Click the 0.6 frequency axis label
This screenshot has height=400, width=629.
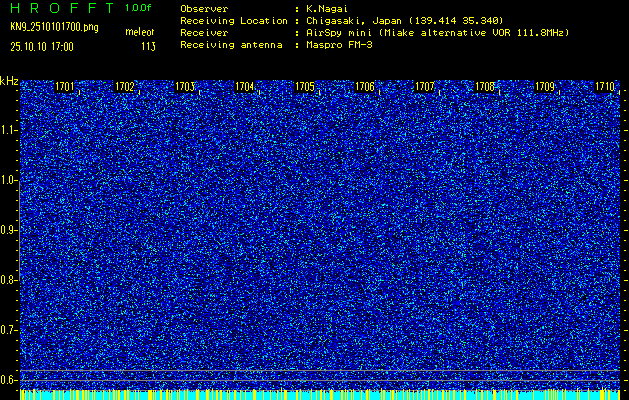point(9,379)
